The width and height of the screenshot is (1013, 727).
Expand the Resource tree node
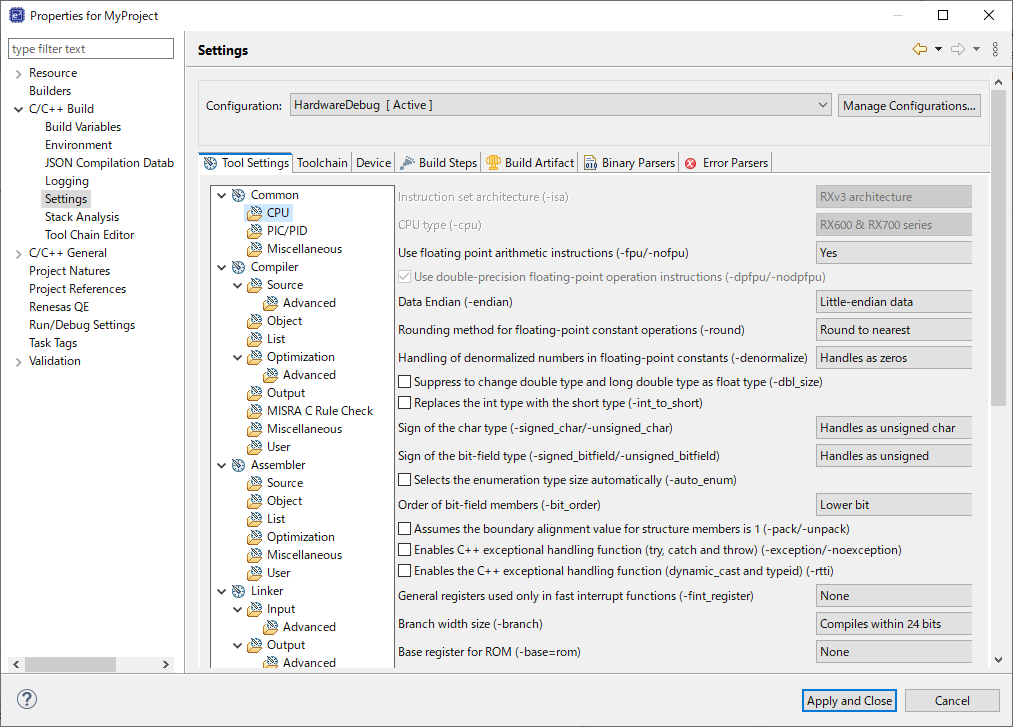click(18, 74)
